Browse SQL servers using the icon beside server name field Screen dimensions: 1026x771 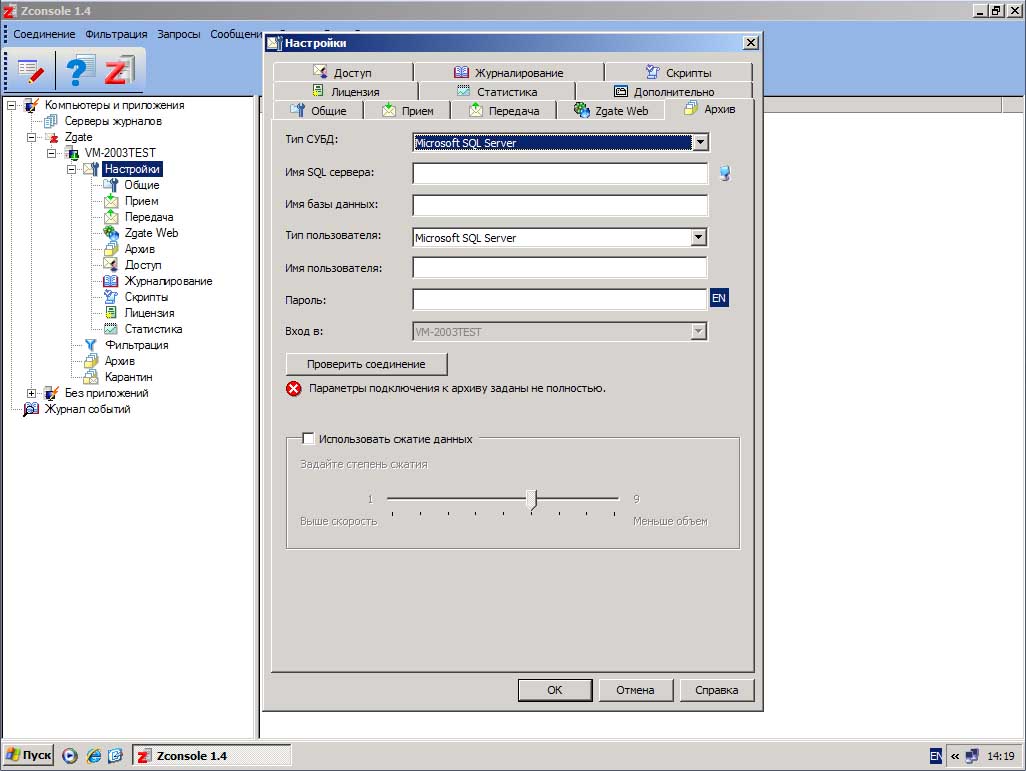(x=724, y=173)
